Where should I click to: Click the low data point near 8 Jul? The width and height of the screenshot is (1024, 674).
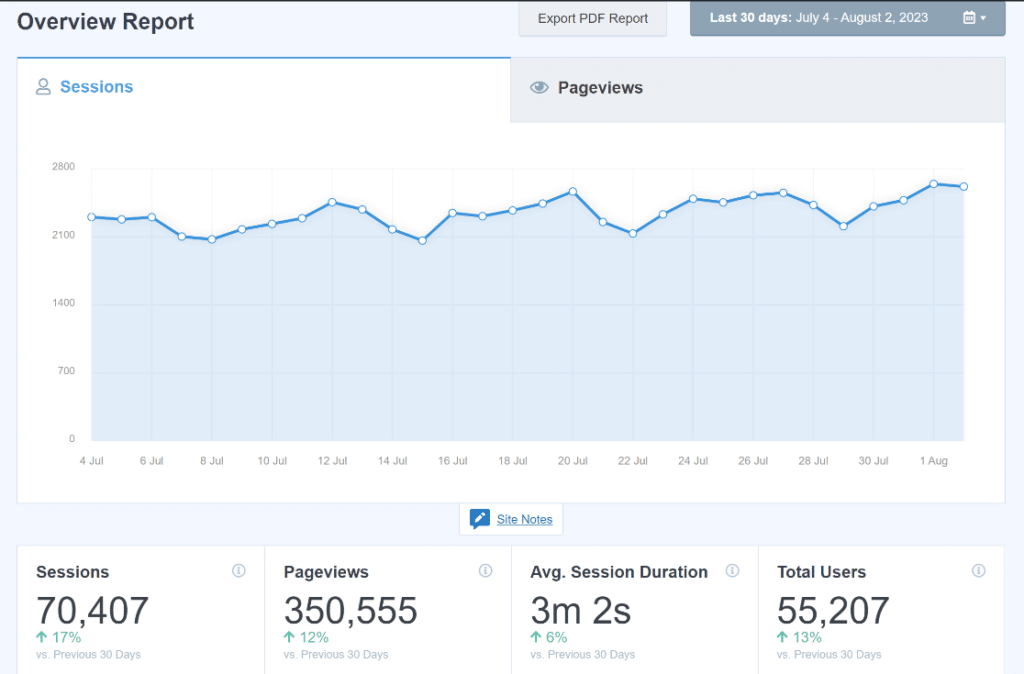point(212,239)
